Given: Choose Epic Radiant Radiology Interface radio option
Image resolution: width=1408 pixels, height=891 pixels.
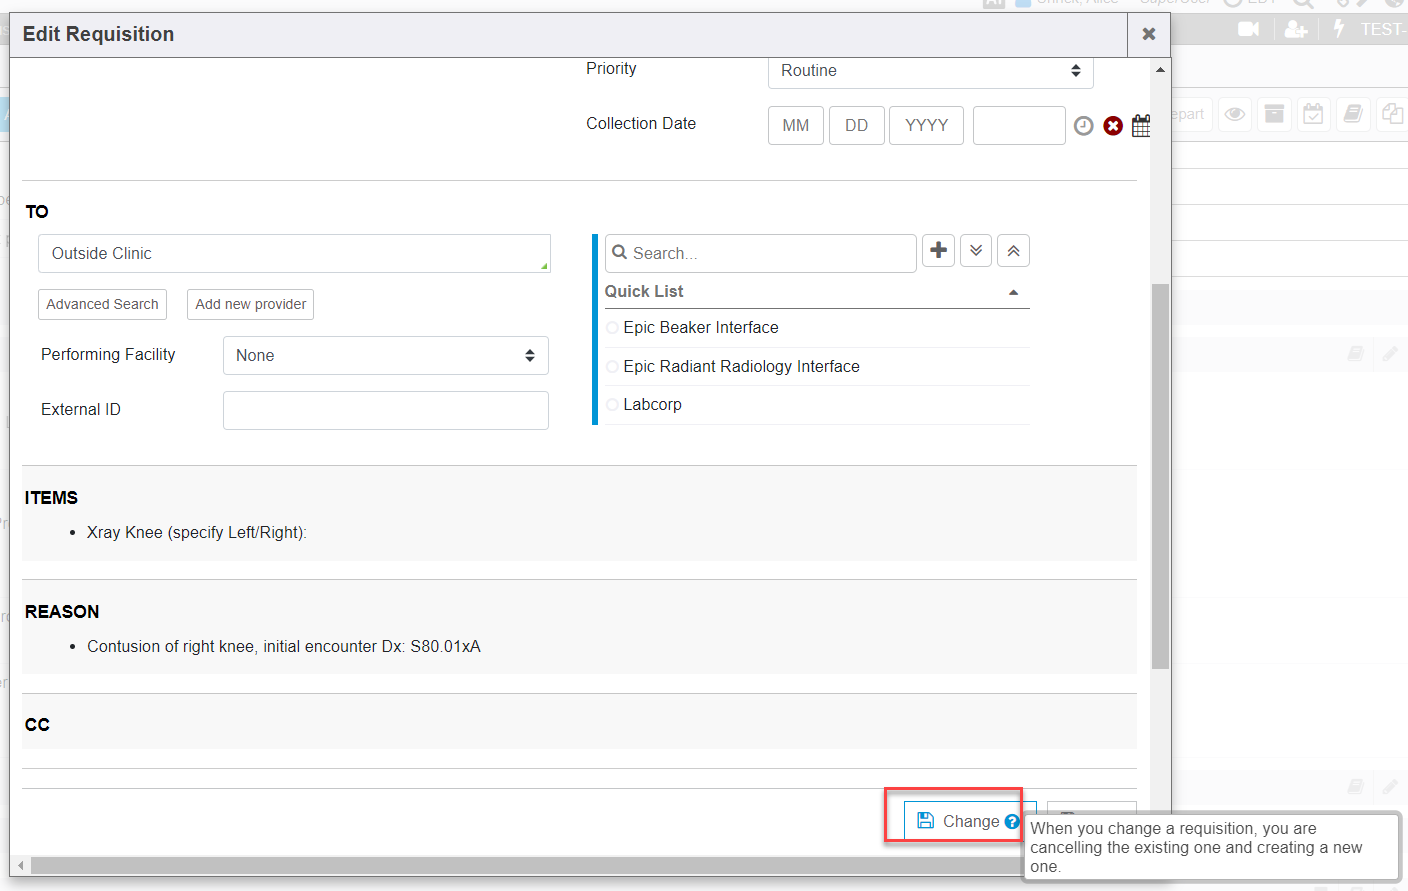Looking at the screenshot, I should [612, 367].
